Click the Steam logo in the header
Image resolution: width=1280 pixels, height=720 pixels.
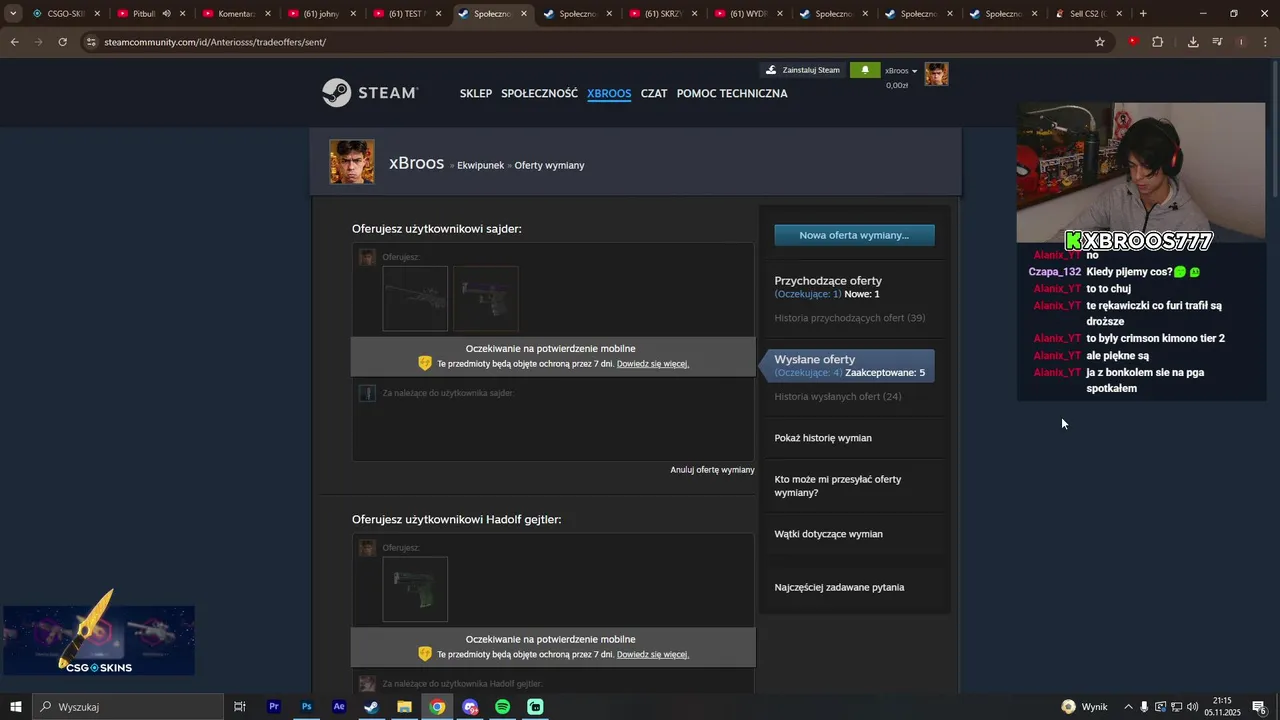click(369, 93)
